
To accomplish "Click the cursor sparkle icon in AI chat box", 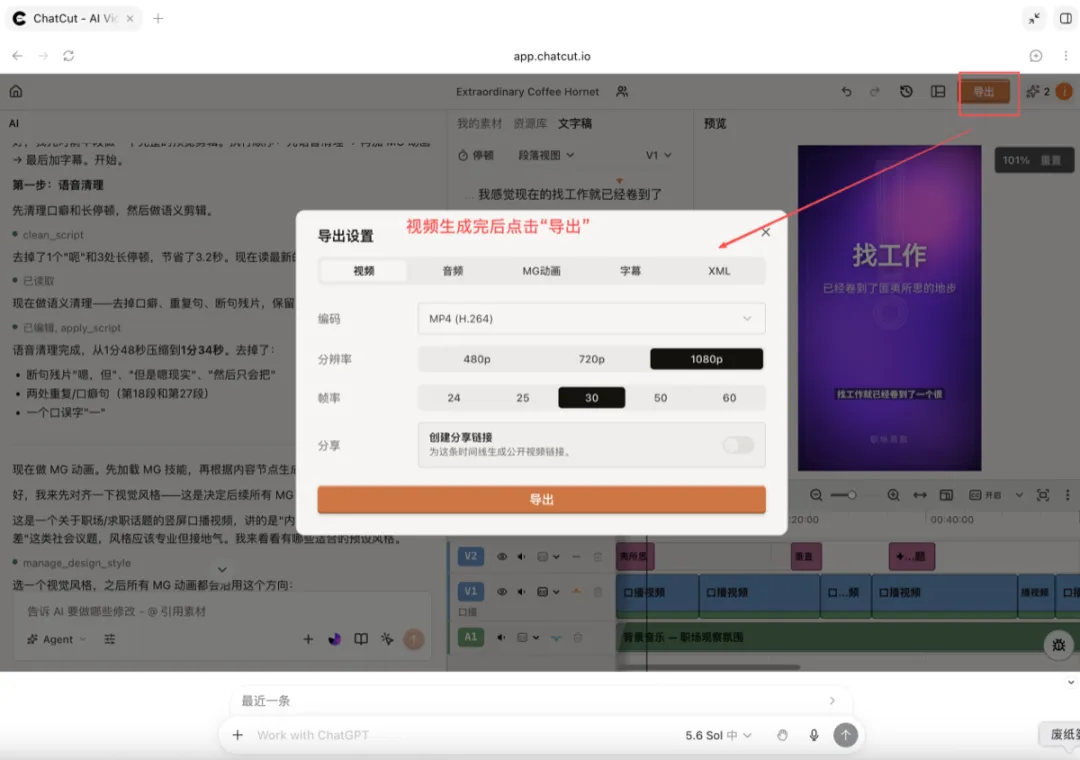I will (387, 639).
